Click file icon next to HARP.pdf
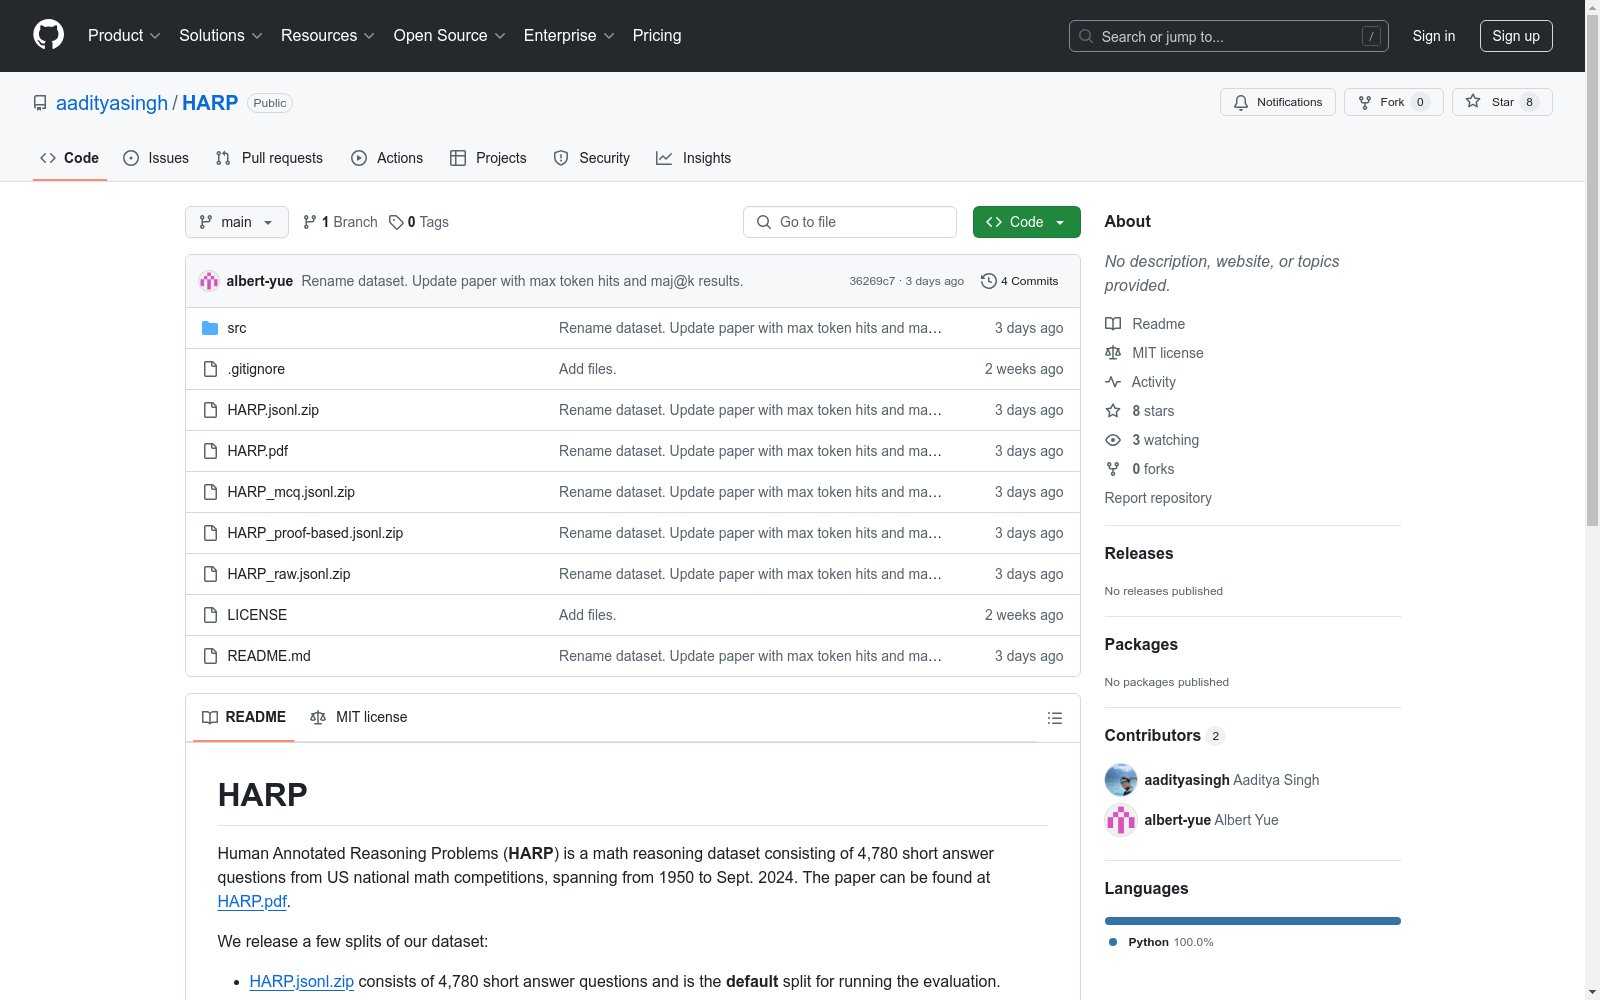The width and height of the screenshot is (1600, 1000). 210,451
